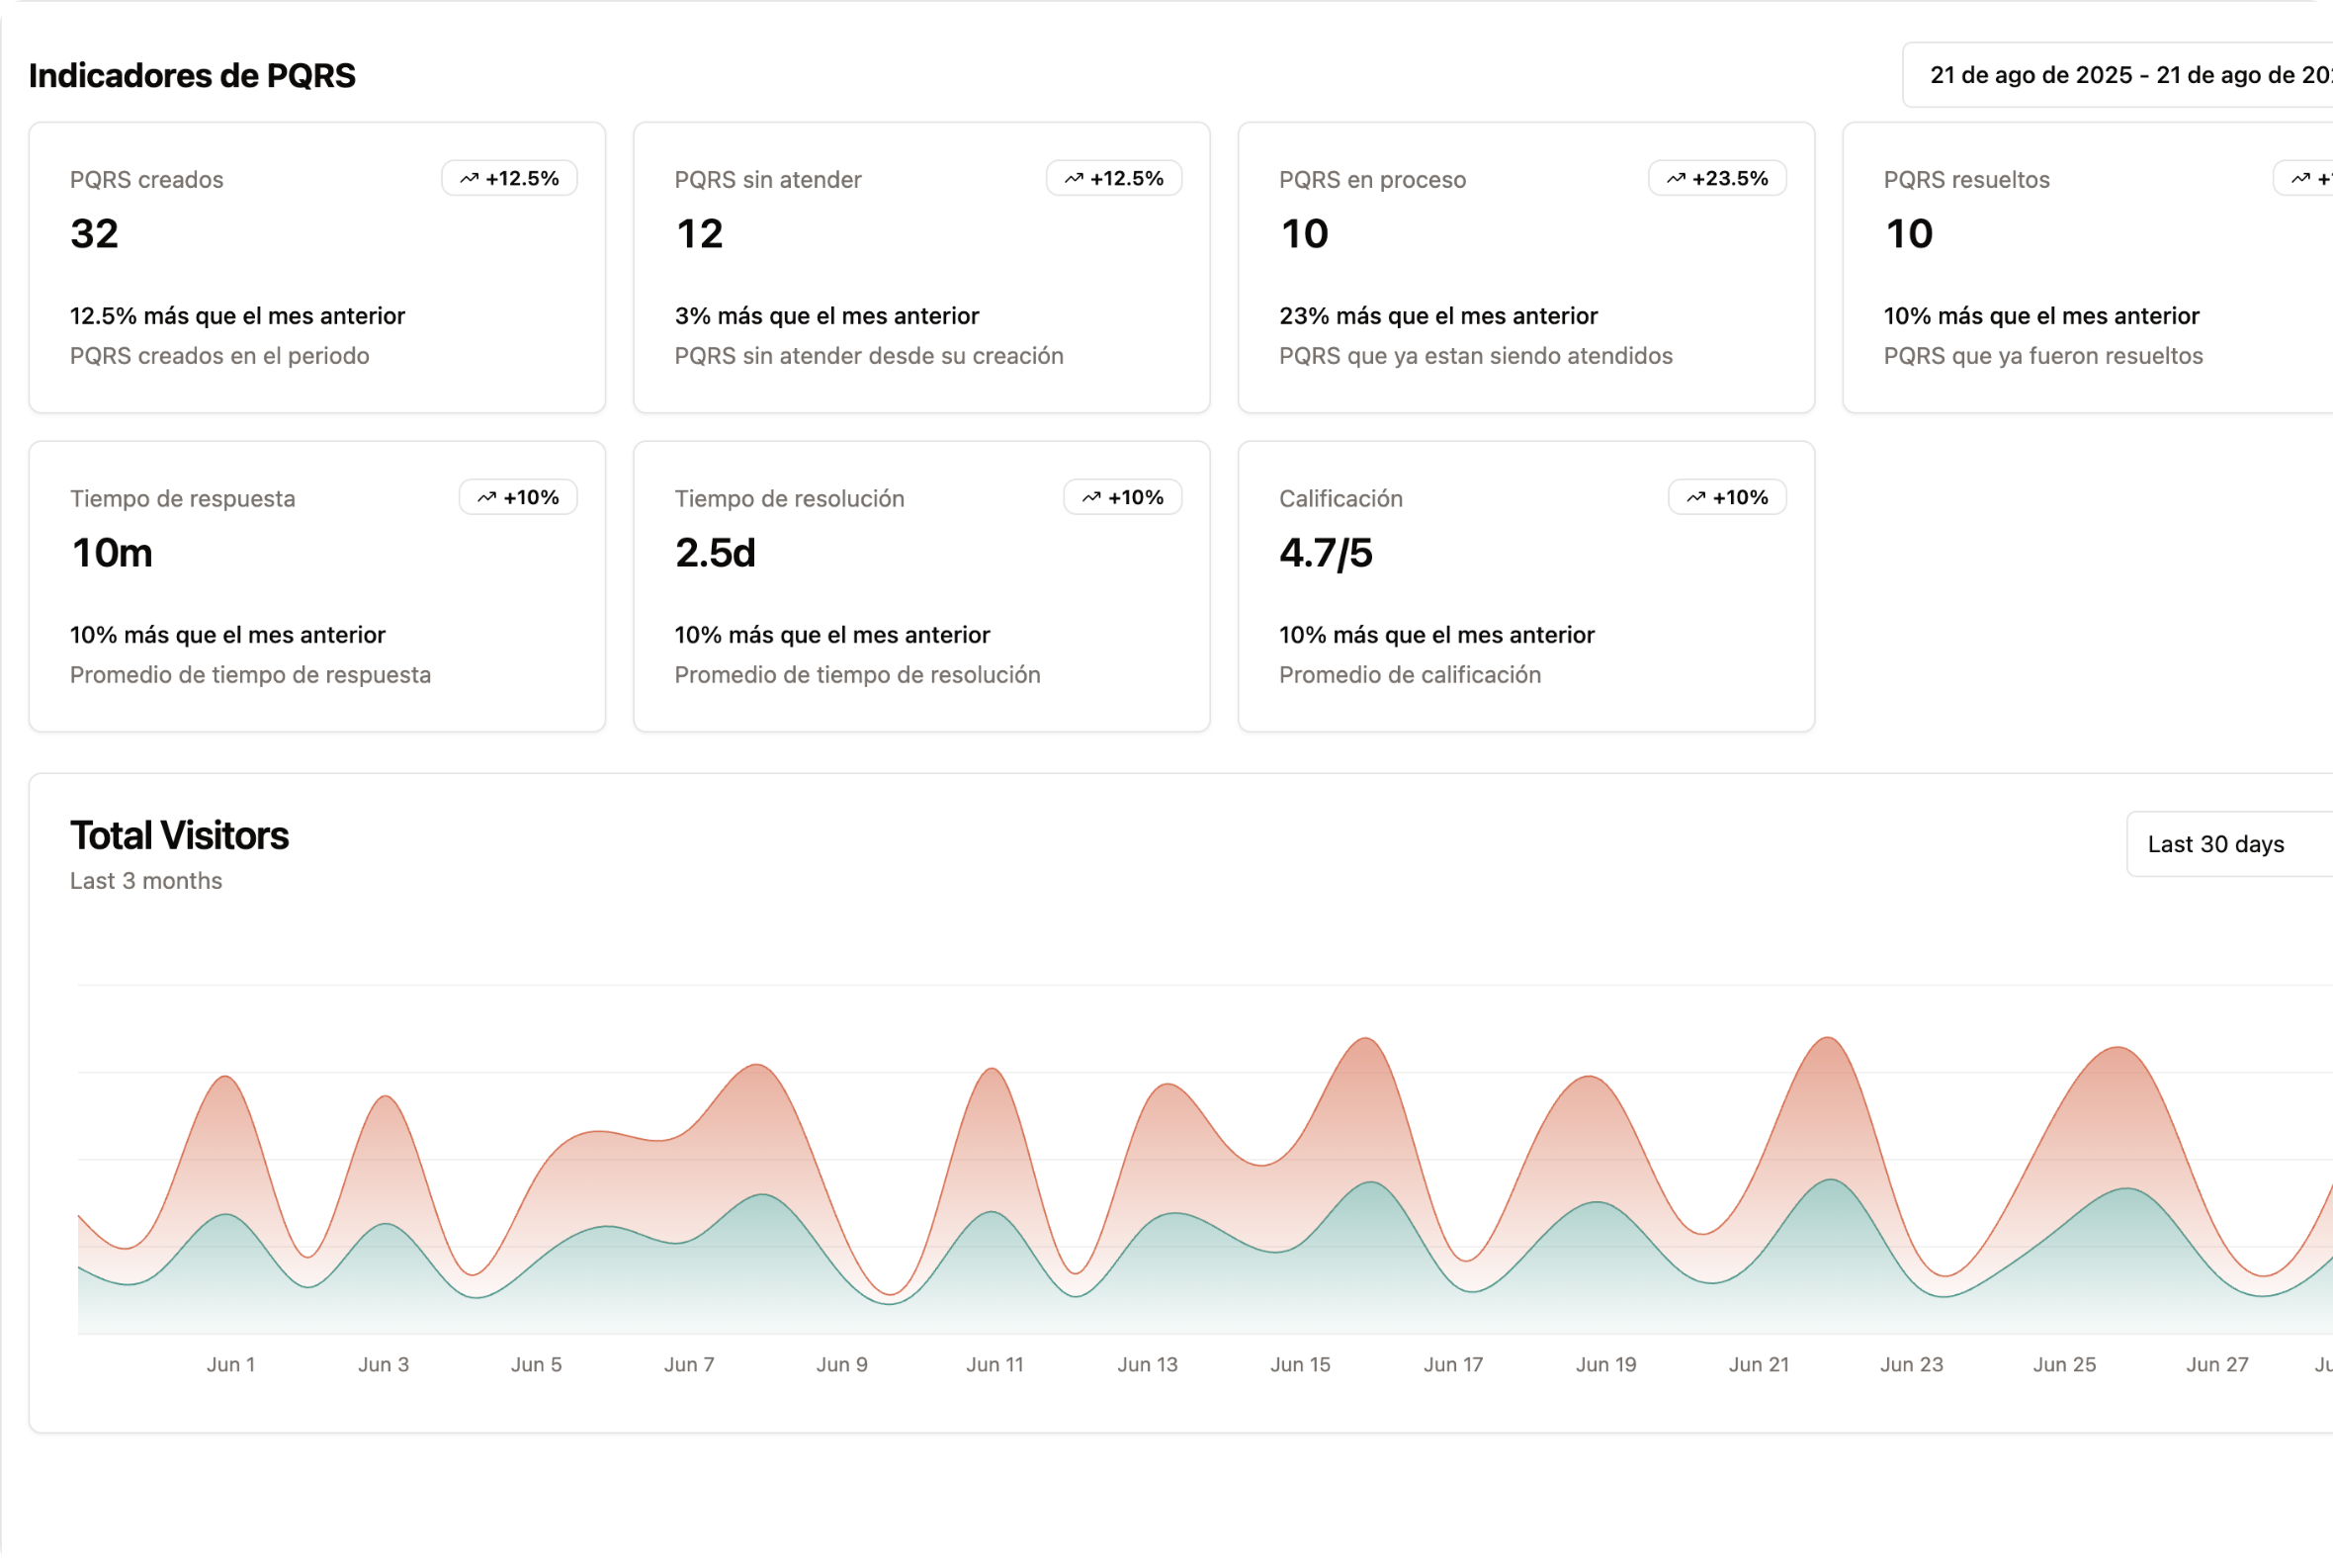Screen dimensions: 2333x1568
Task: Click the trend arrow on Tiempo de respuesta
Action: tap(488, 497)
